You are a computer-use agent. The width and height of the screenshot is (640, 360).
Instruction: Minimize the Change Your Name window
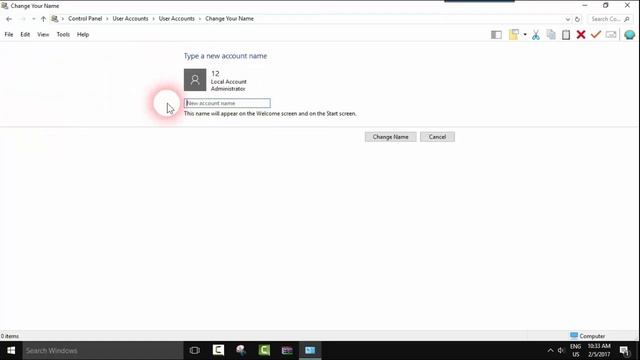point(585,6)
